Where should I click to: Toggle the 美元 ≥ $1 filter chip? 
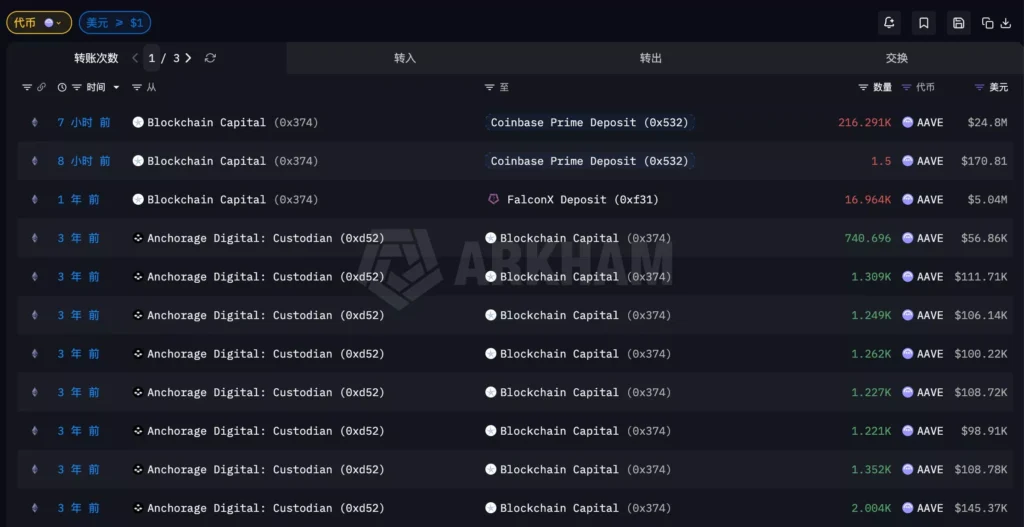pyautogui.click(x=115, y=22)
